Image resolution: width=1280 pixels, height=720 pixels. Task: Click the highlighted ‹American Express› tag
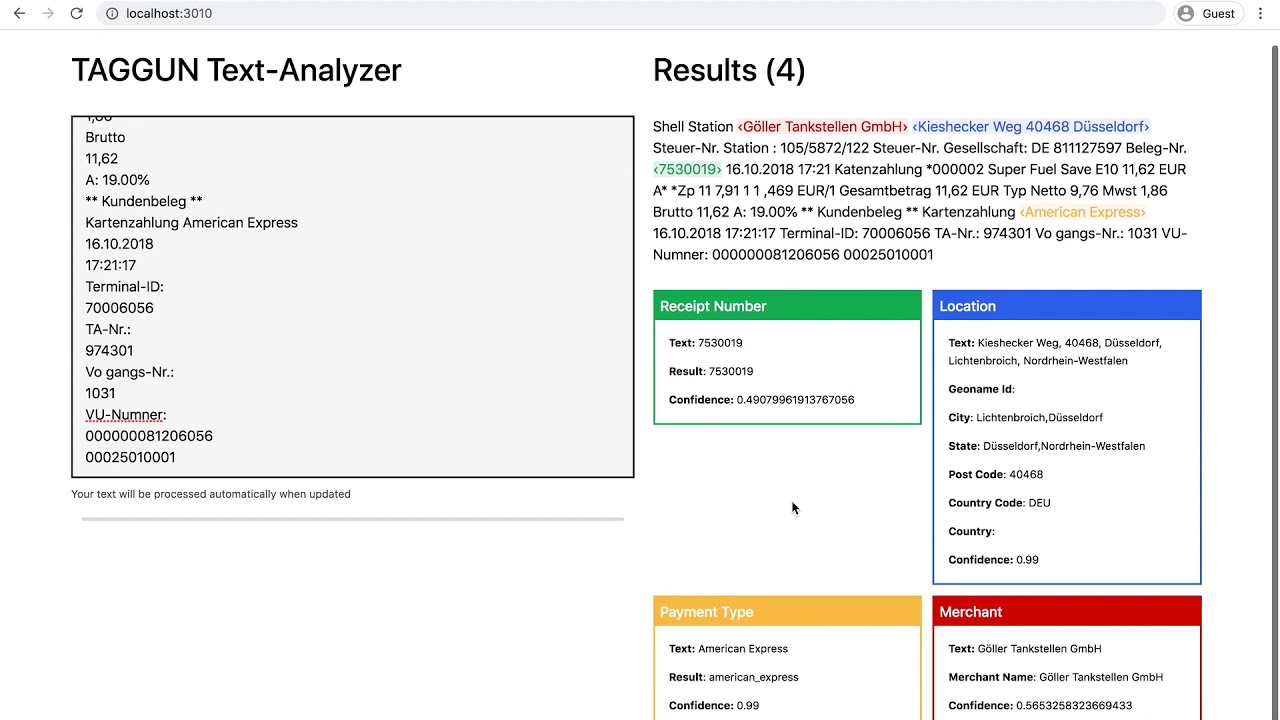coord(1082,212)
